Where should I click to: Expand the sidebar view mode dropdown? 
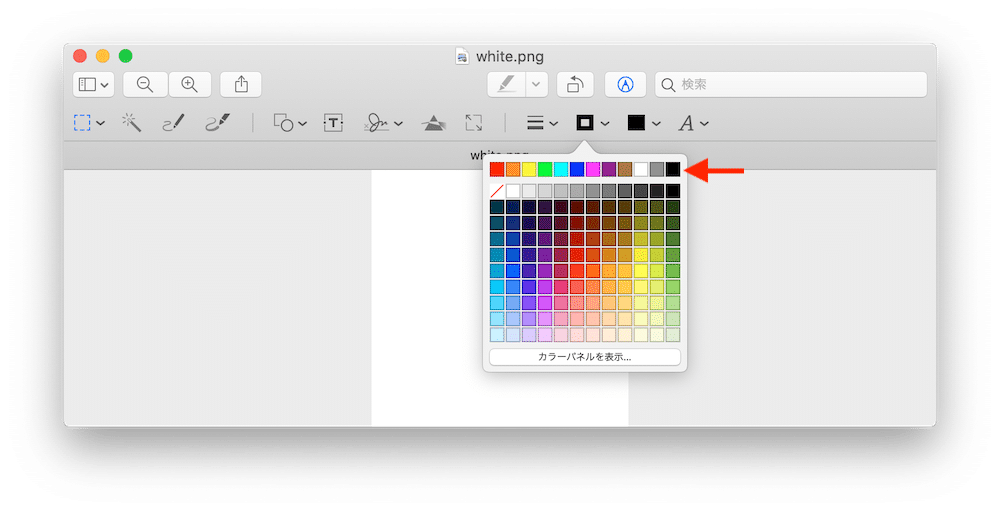(x=94, y=85)
